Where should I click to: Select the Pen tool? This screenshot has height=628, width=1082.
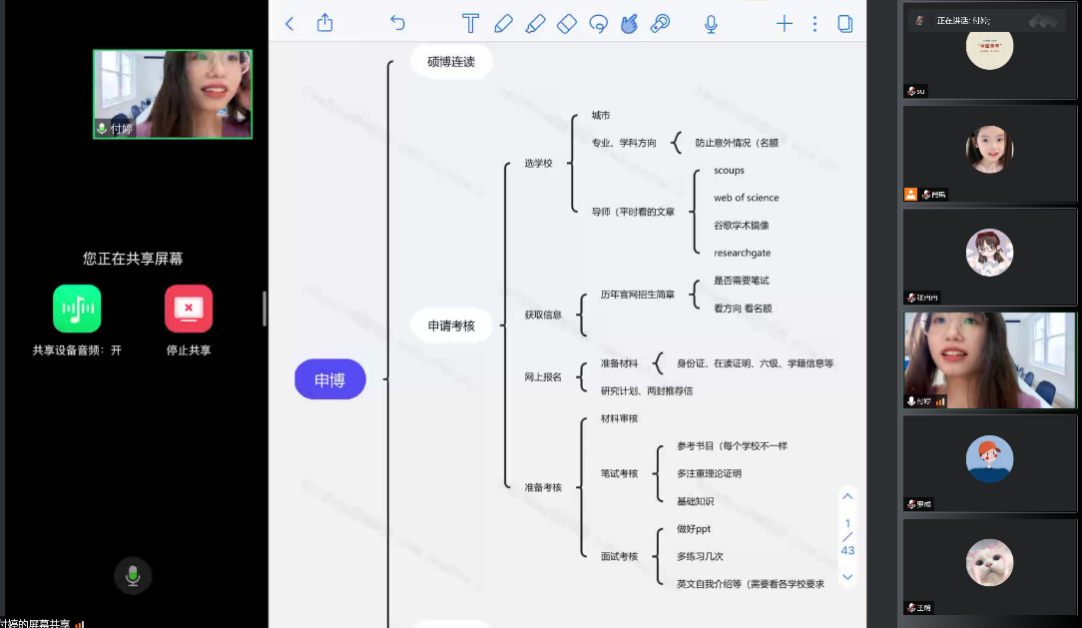(503, 24)
